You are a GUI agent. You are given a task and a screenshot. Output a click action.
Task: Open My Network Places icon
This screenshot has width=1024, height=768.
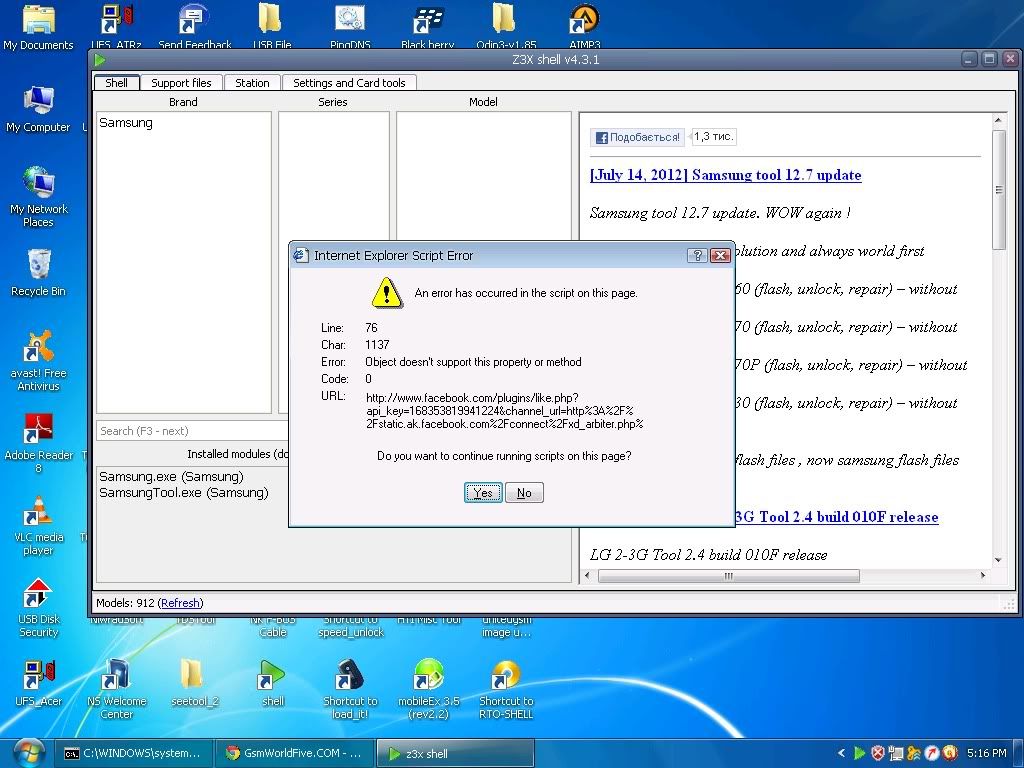39,197
